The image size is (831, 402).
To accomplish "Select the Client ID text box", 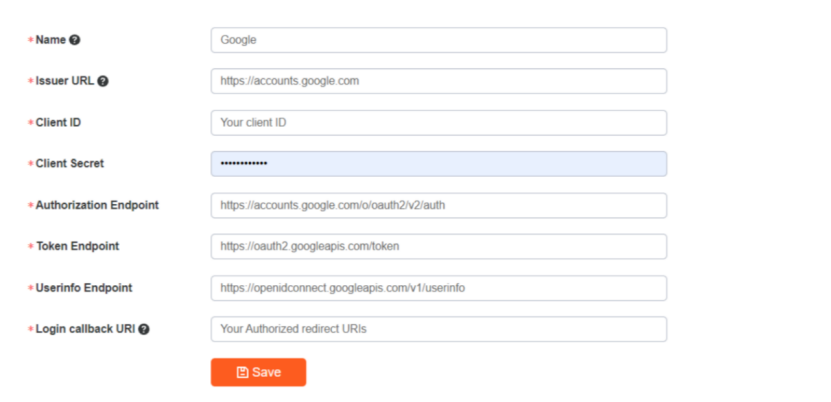I will [438, 123].
